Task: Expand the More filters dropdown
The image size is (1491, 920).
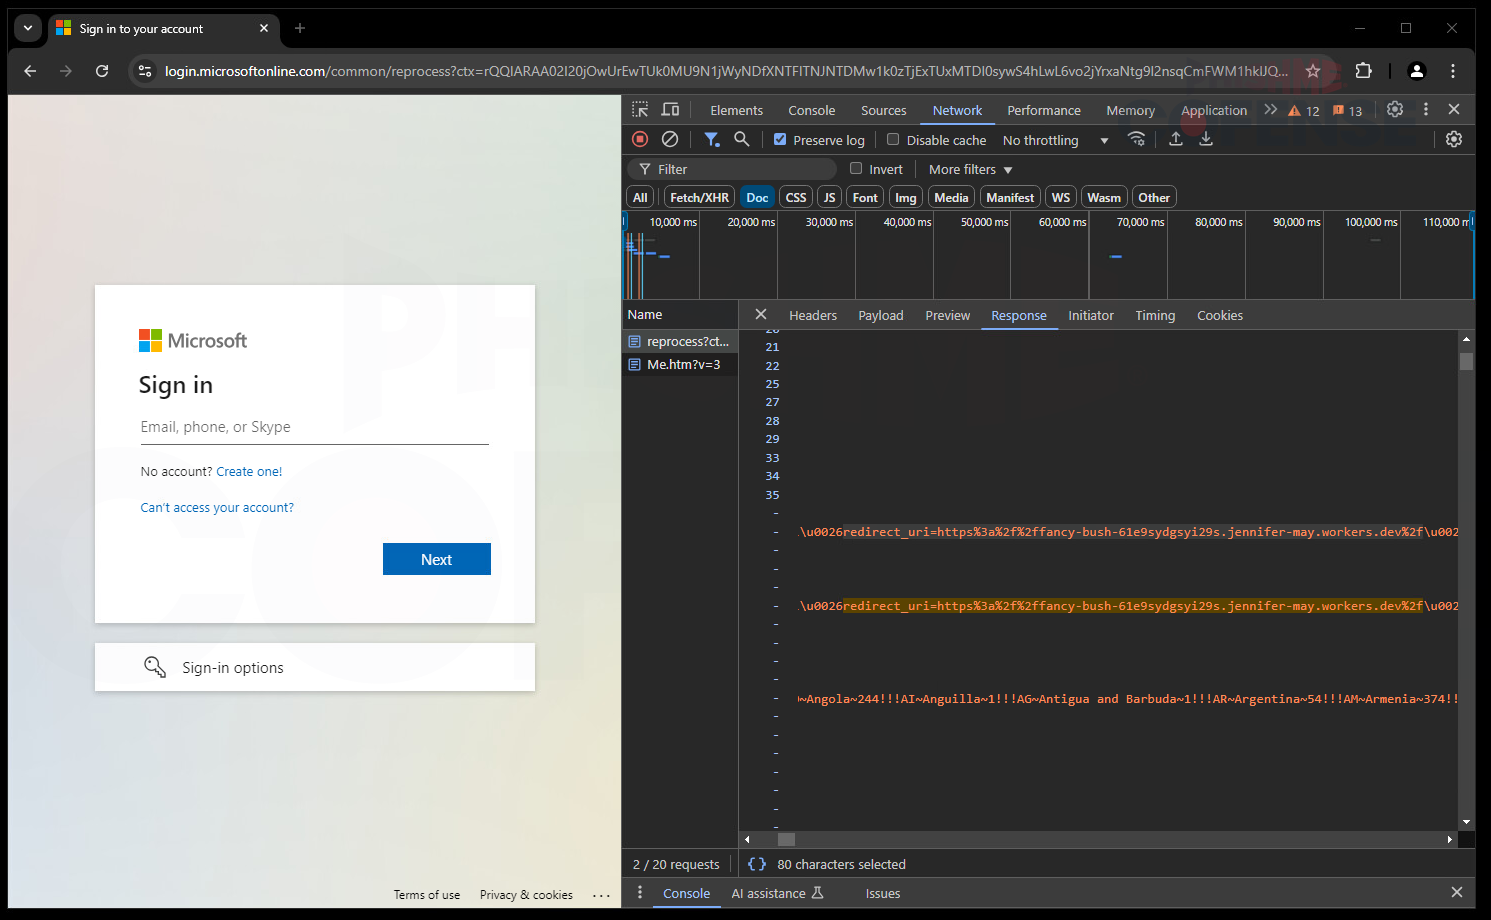Action: click(970, 169)
